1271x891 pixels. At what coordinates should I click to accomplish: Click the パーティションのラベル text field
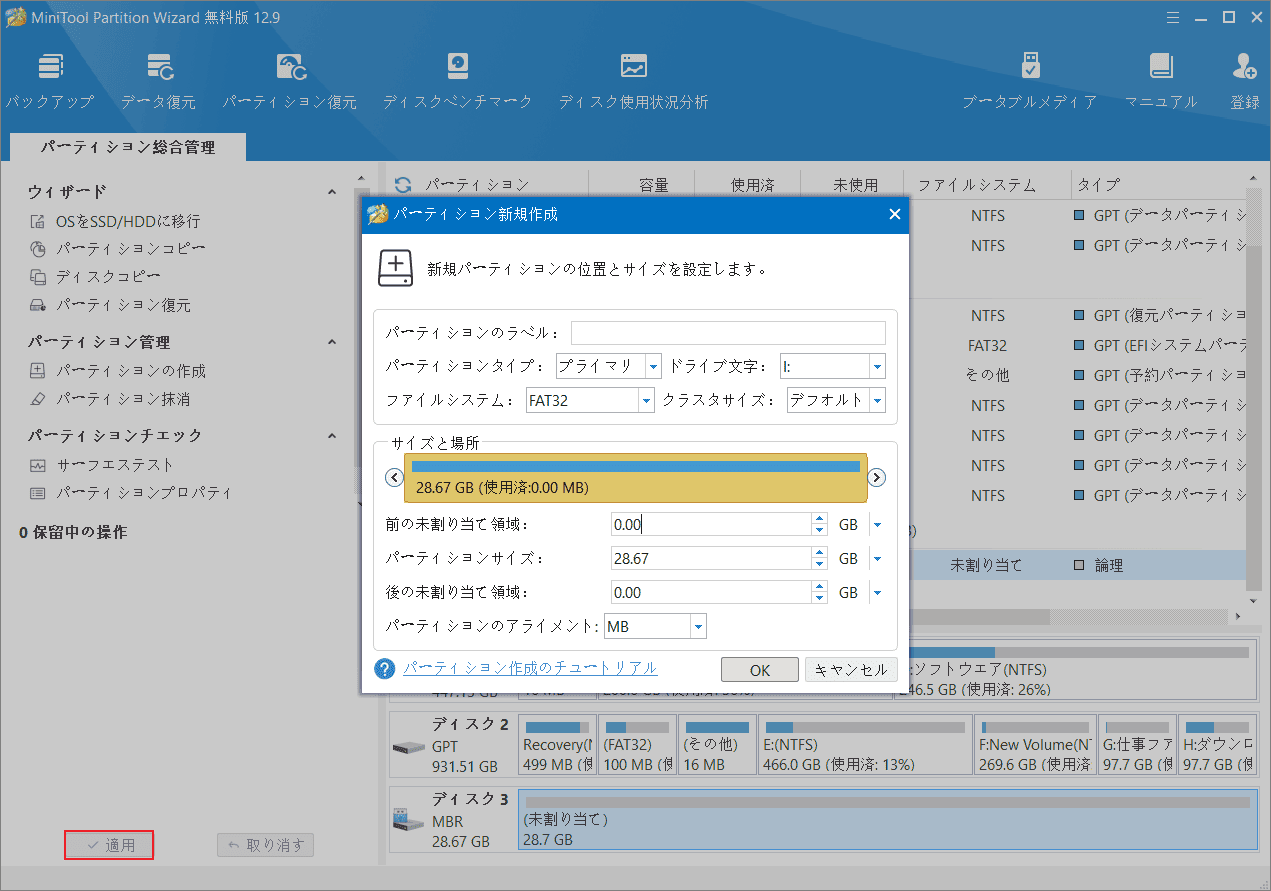pos(728,332)
